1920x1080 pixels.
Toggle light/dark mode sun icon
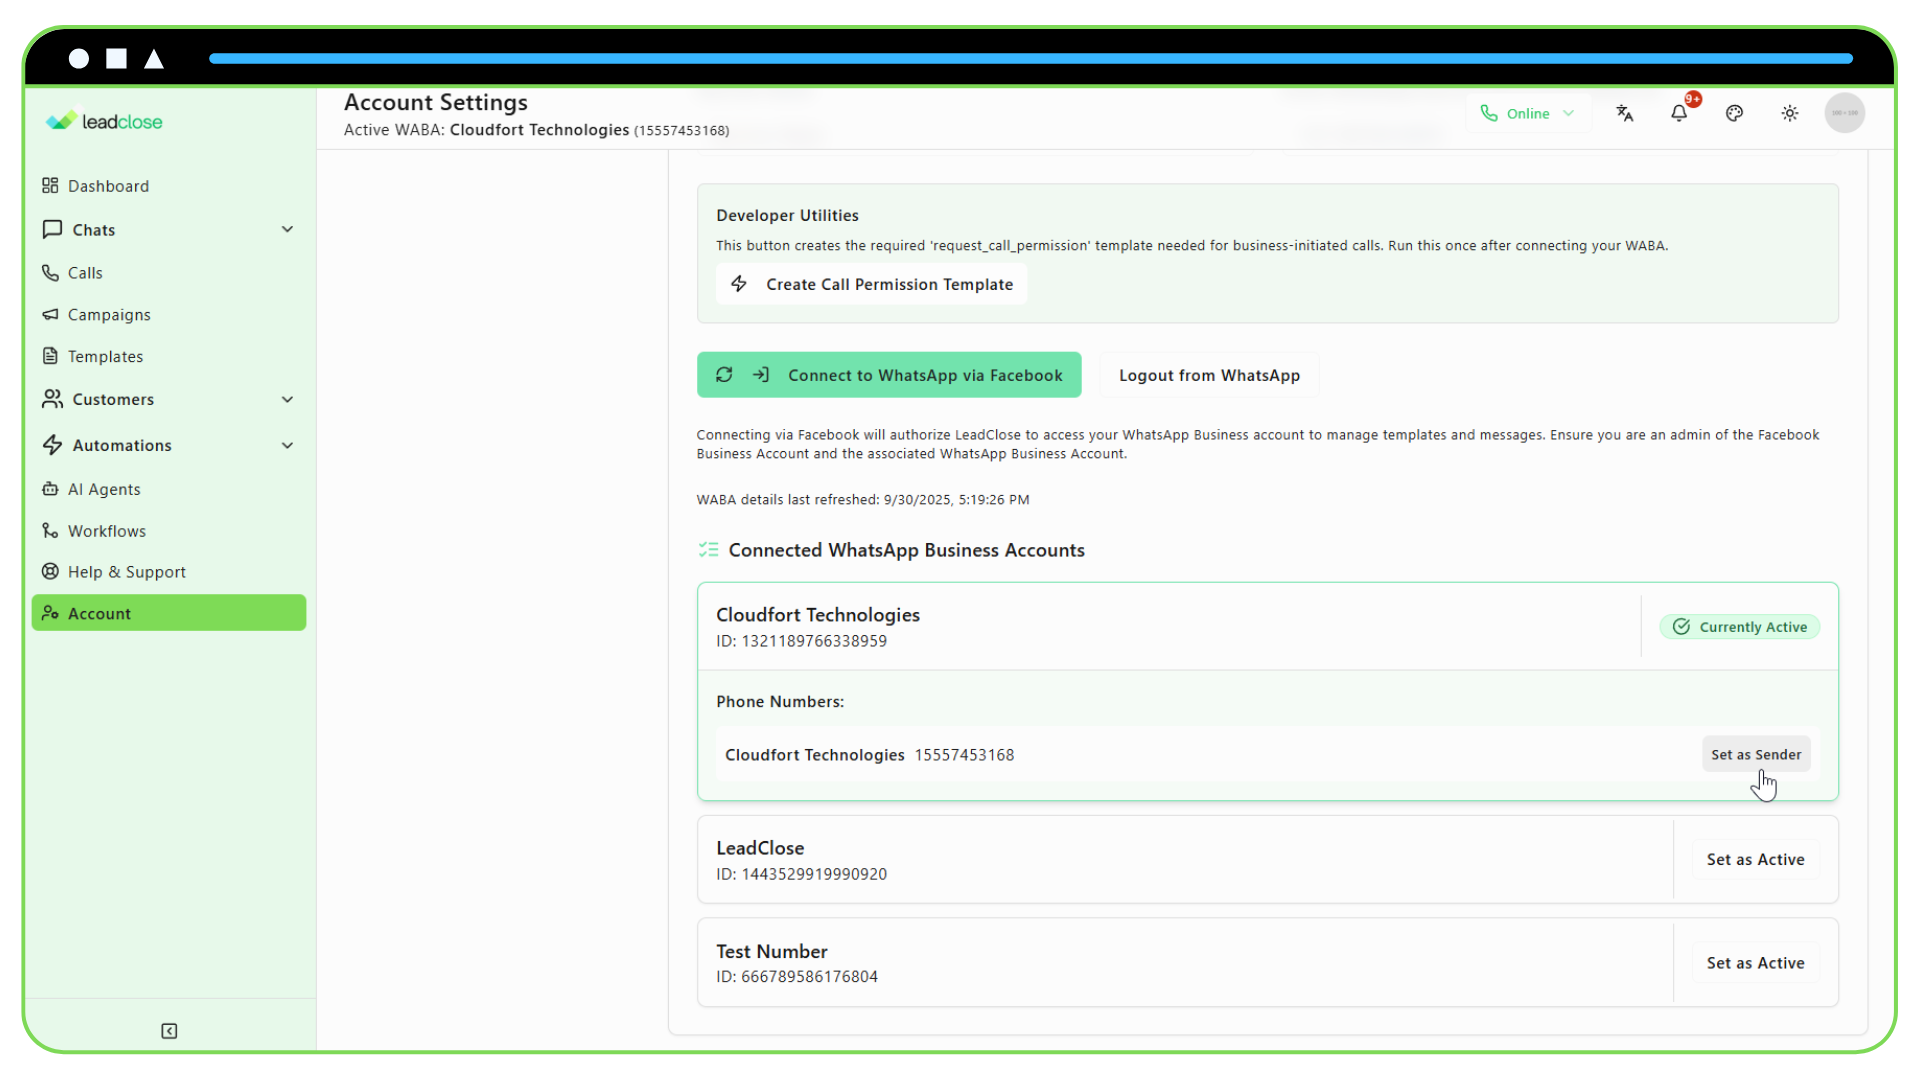[1790, 113]
